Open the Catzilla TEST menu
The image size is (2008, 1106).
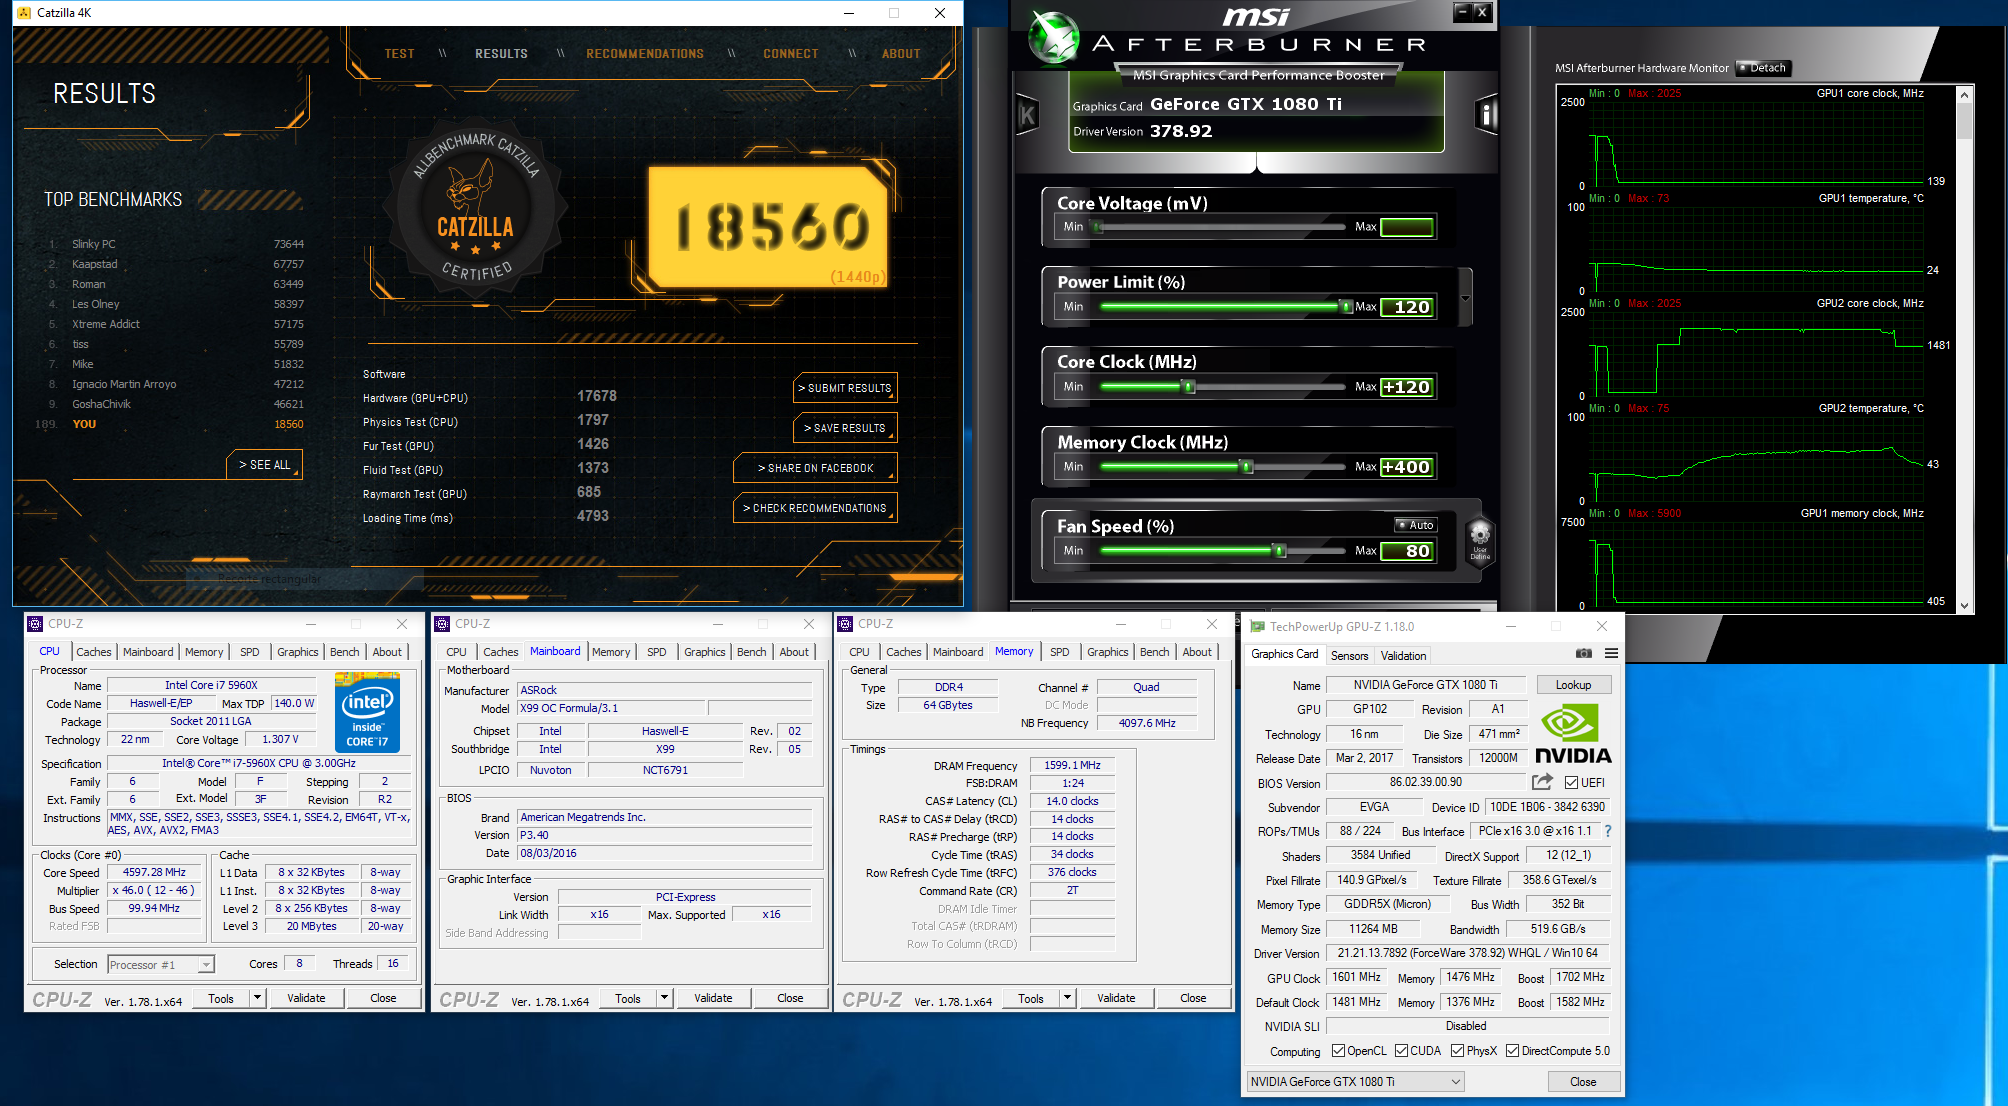pyautogui.click(x=399, y=54)
